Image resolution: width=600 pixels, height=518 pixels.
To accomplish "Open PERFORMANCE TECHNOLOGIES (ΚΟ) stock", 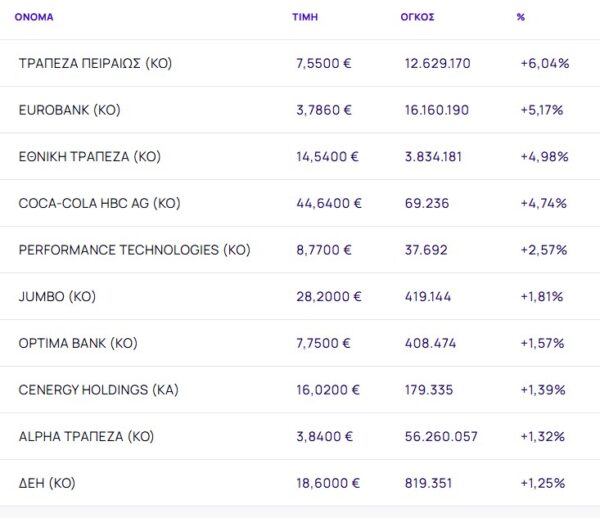I will tap(134, 250).
